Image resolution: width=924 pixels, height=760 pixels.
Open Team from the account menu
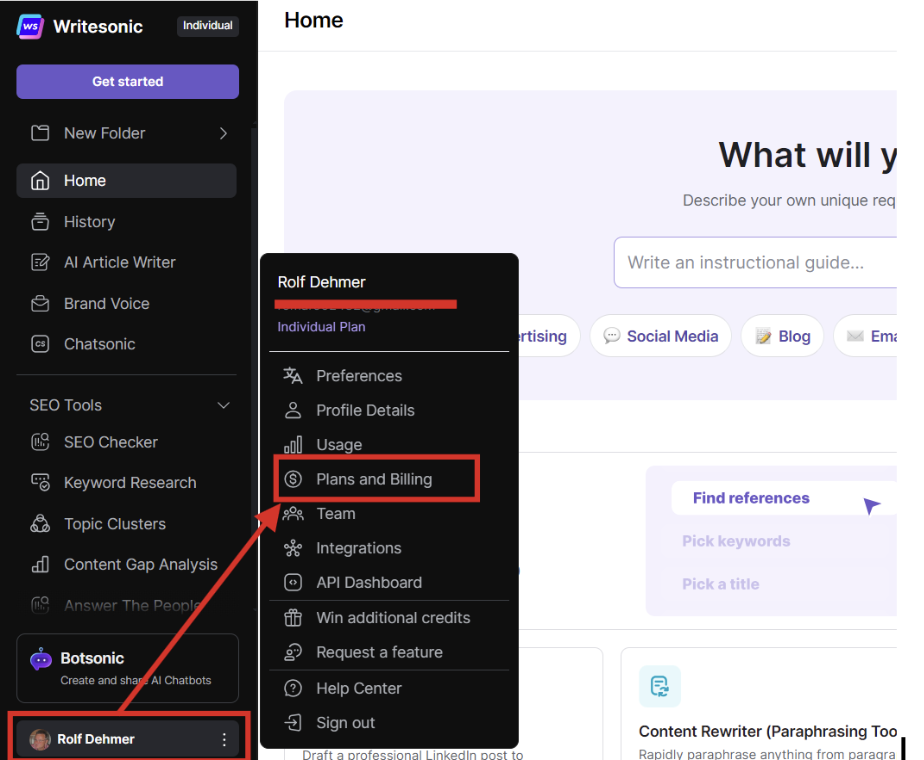389,514
